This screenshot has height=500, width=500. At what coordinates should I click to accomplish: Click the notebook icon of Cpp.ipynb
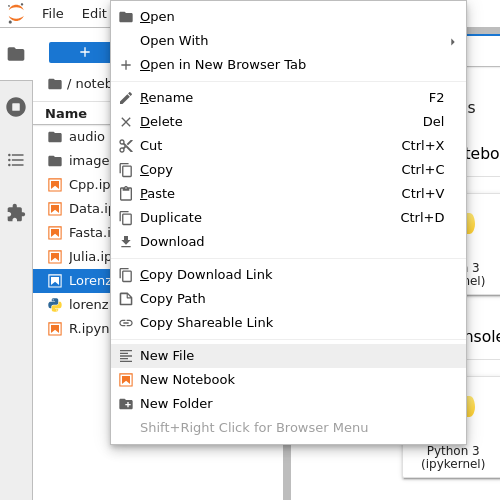coord(55,185)
